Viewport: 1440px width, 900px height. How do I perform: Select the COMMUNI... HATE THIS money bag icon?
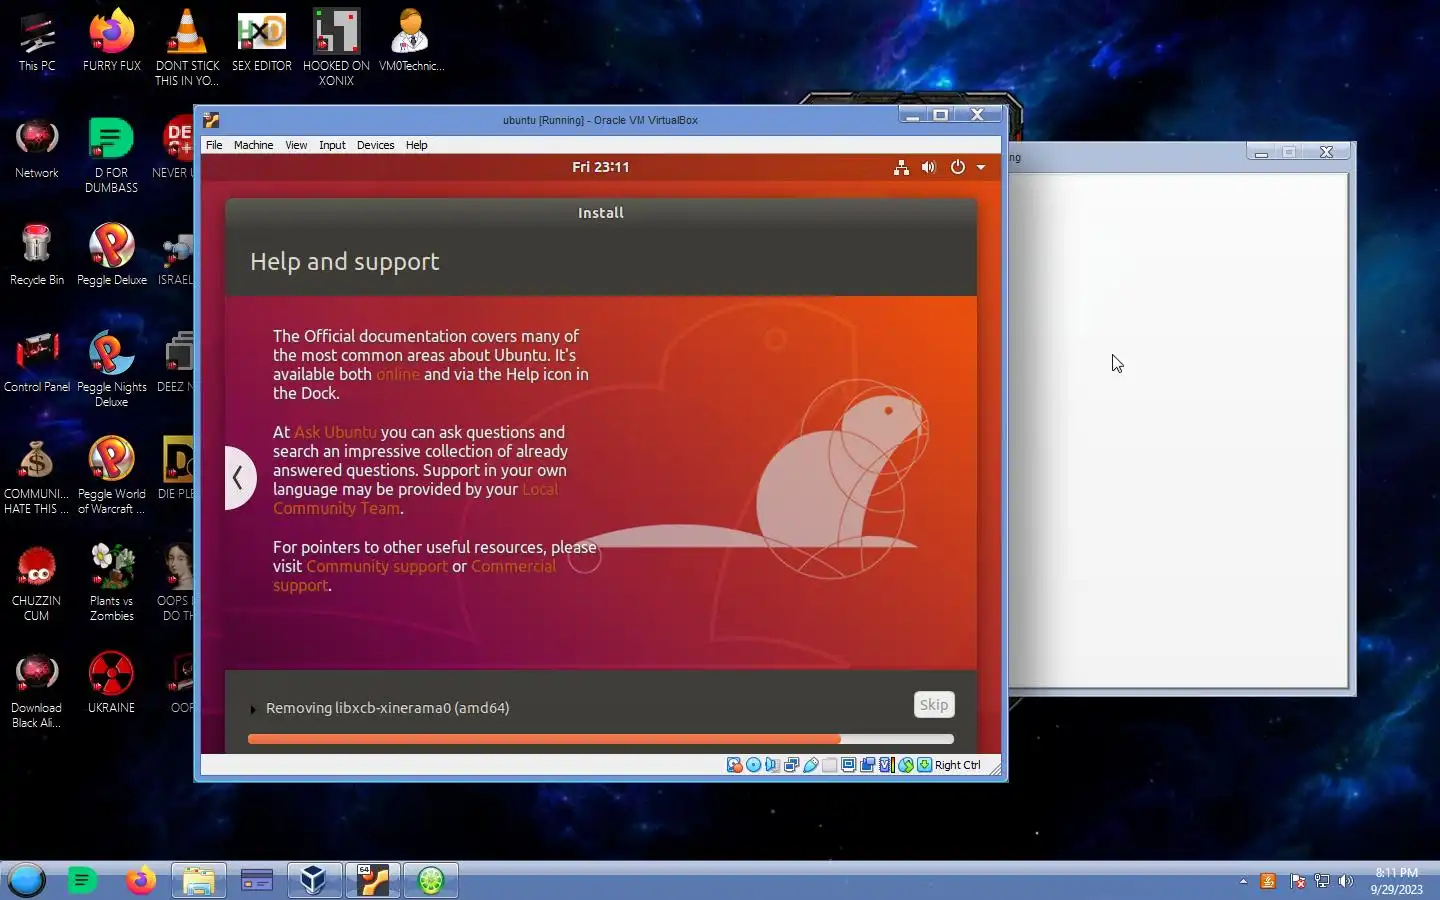click(37, 476)
